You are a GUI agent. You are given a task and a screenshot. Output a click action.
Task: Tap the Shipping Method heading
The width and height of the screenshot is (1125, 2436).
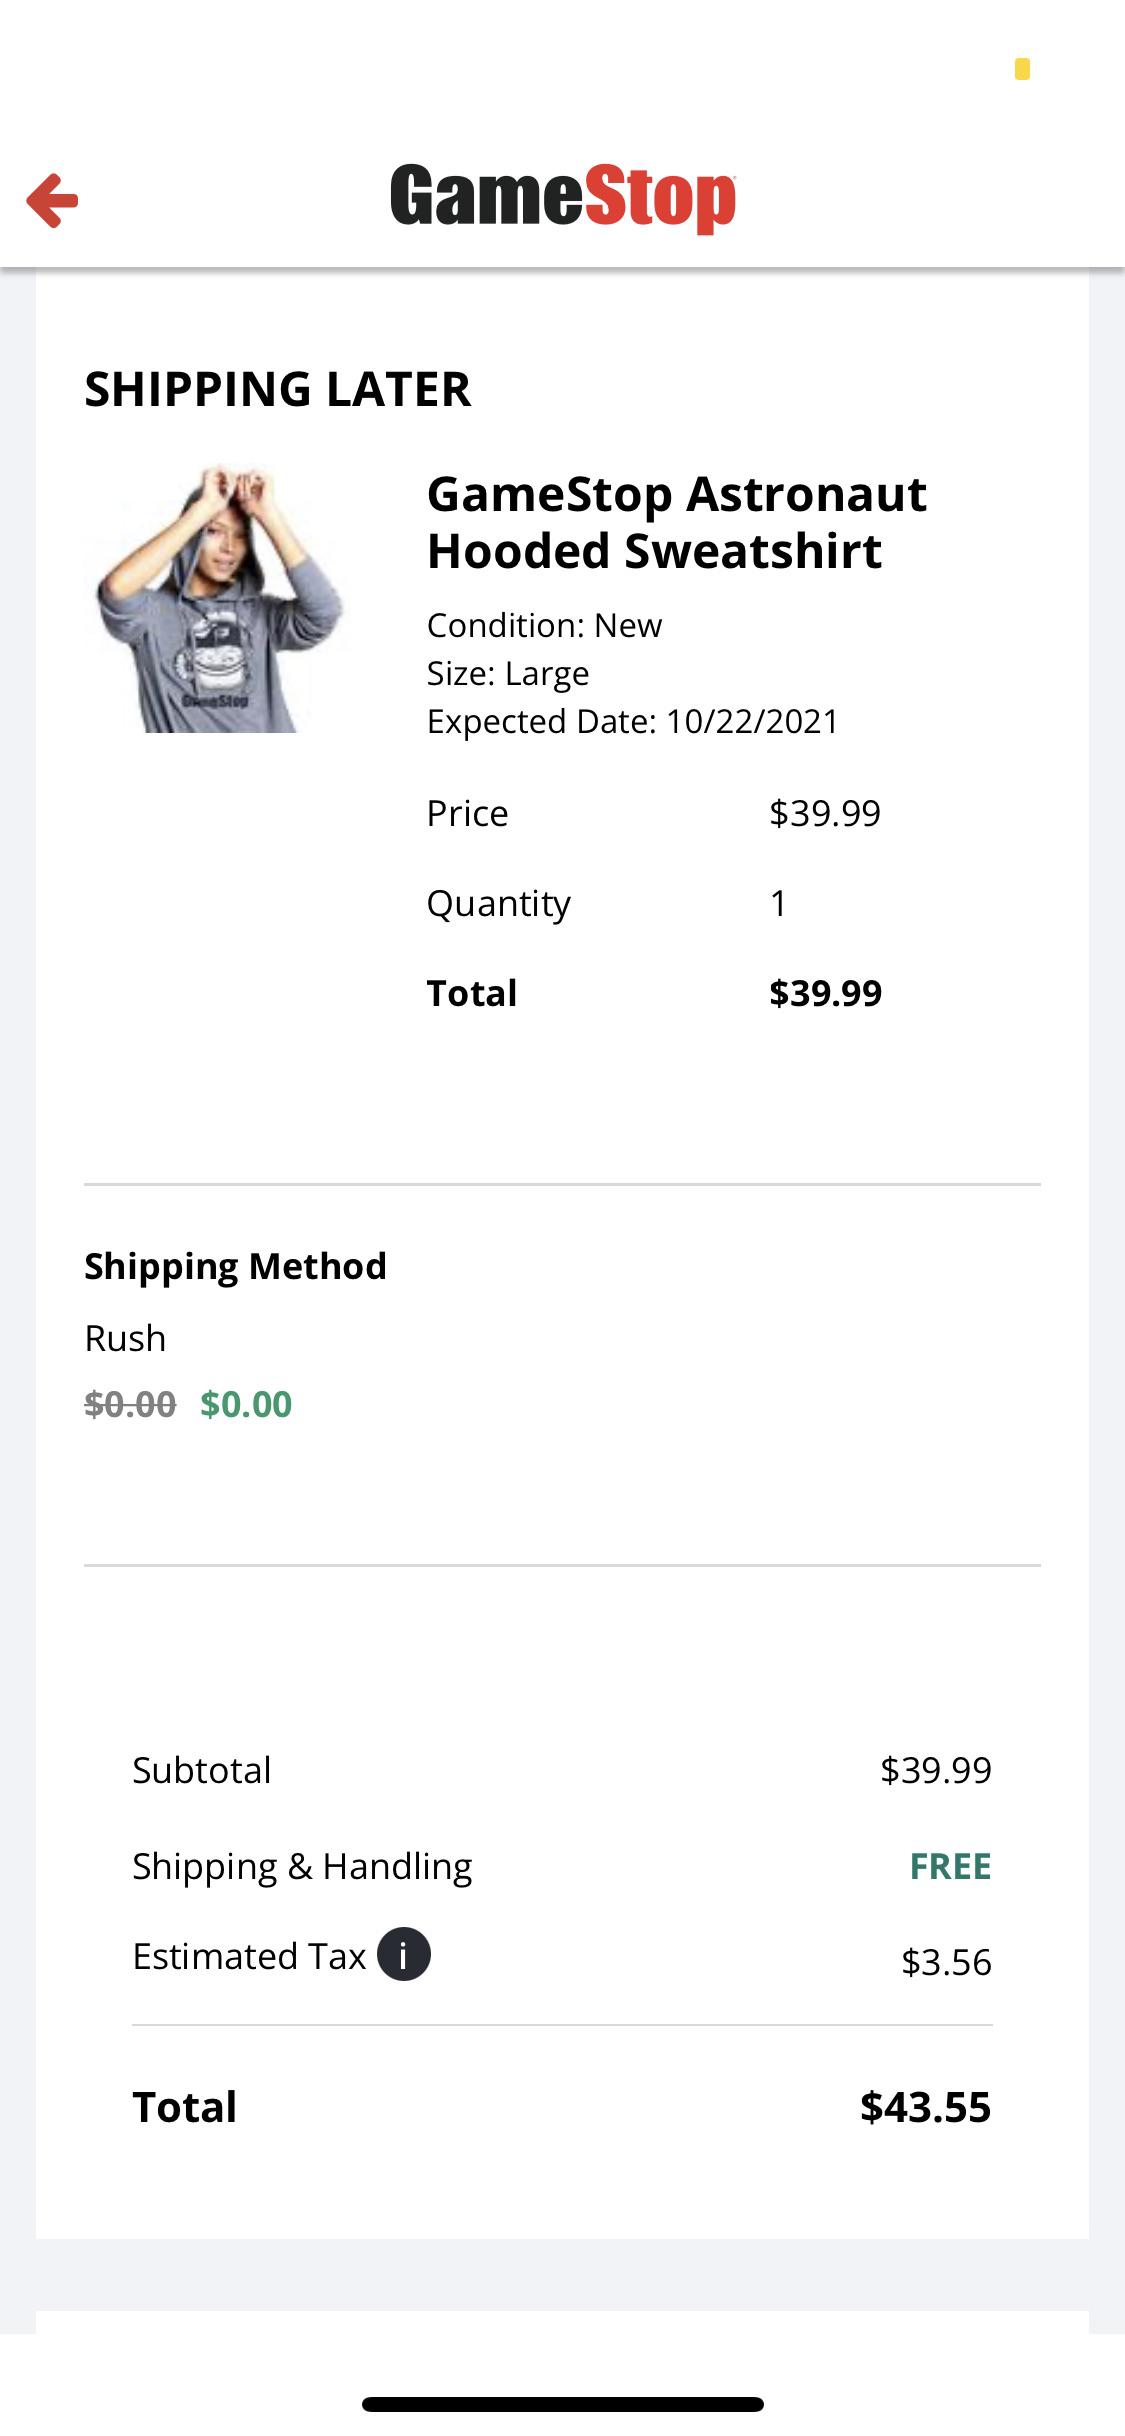(x=235, y=1266)
